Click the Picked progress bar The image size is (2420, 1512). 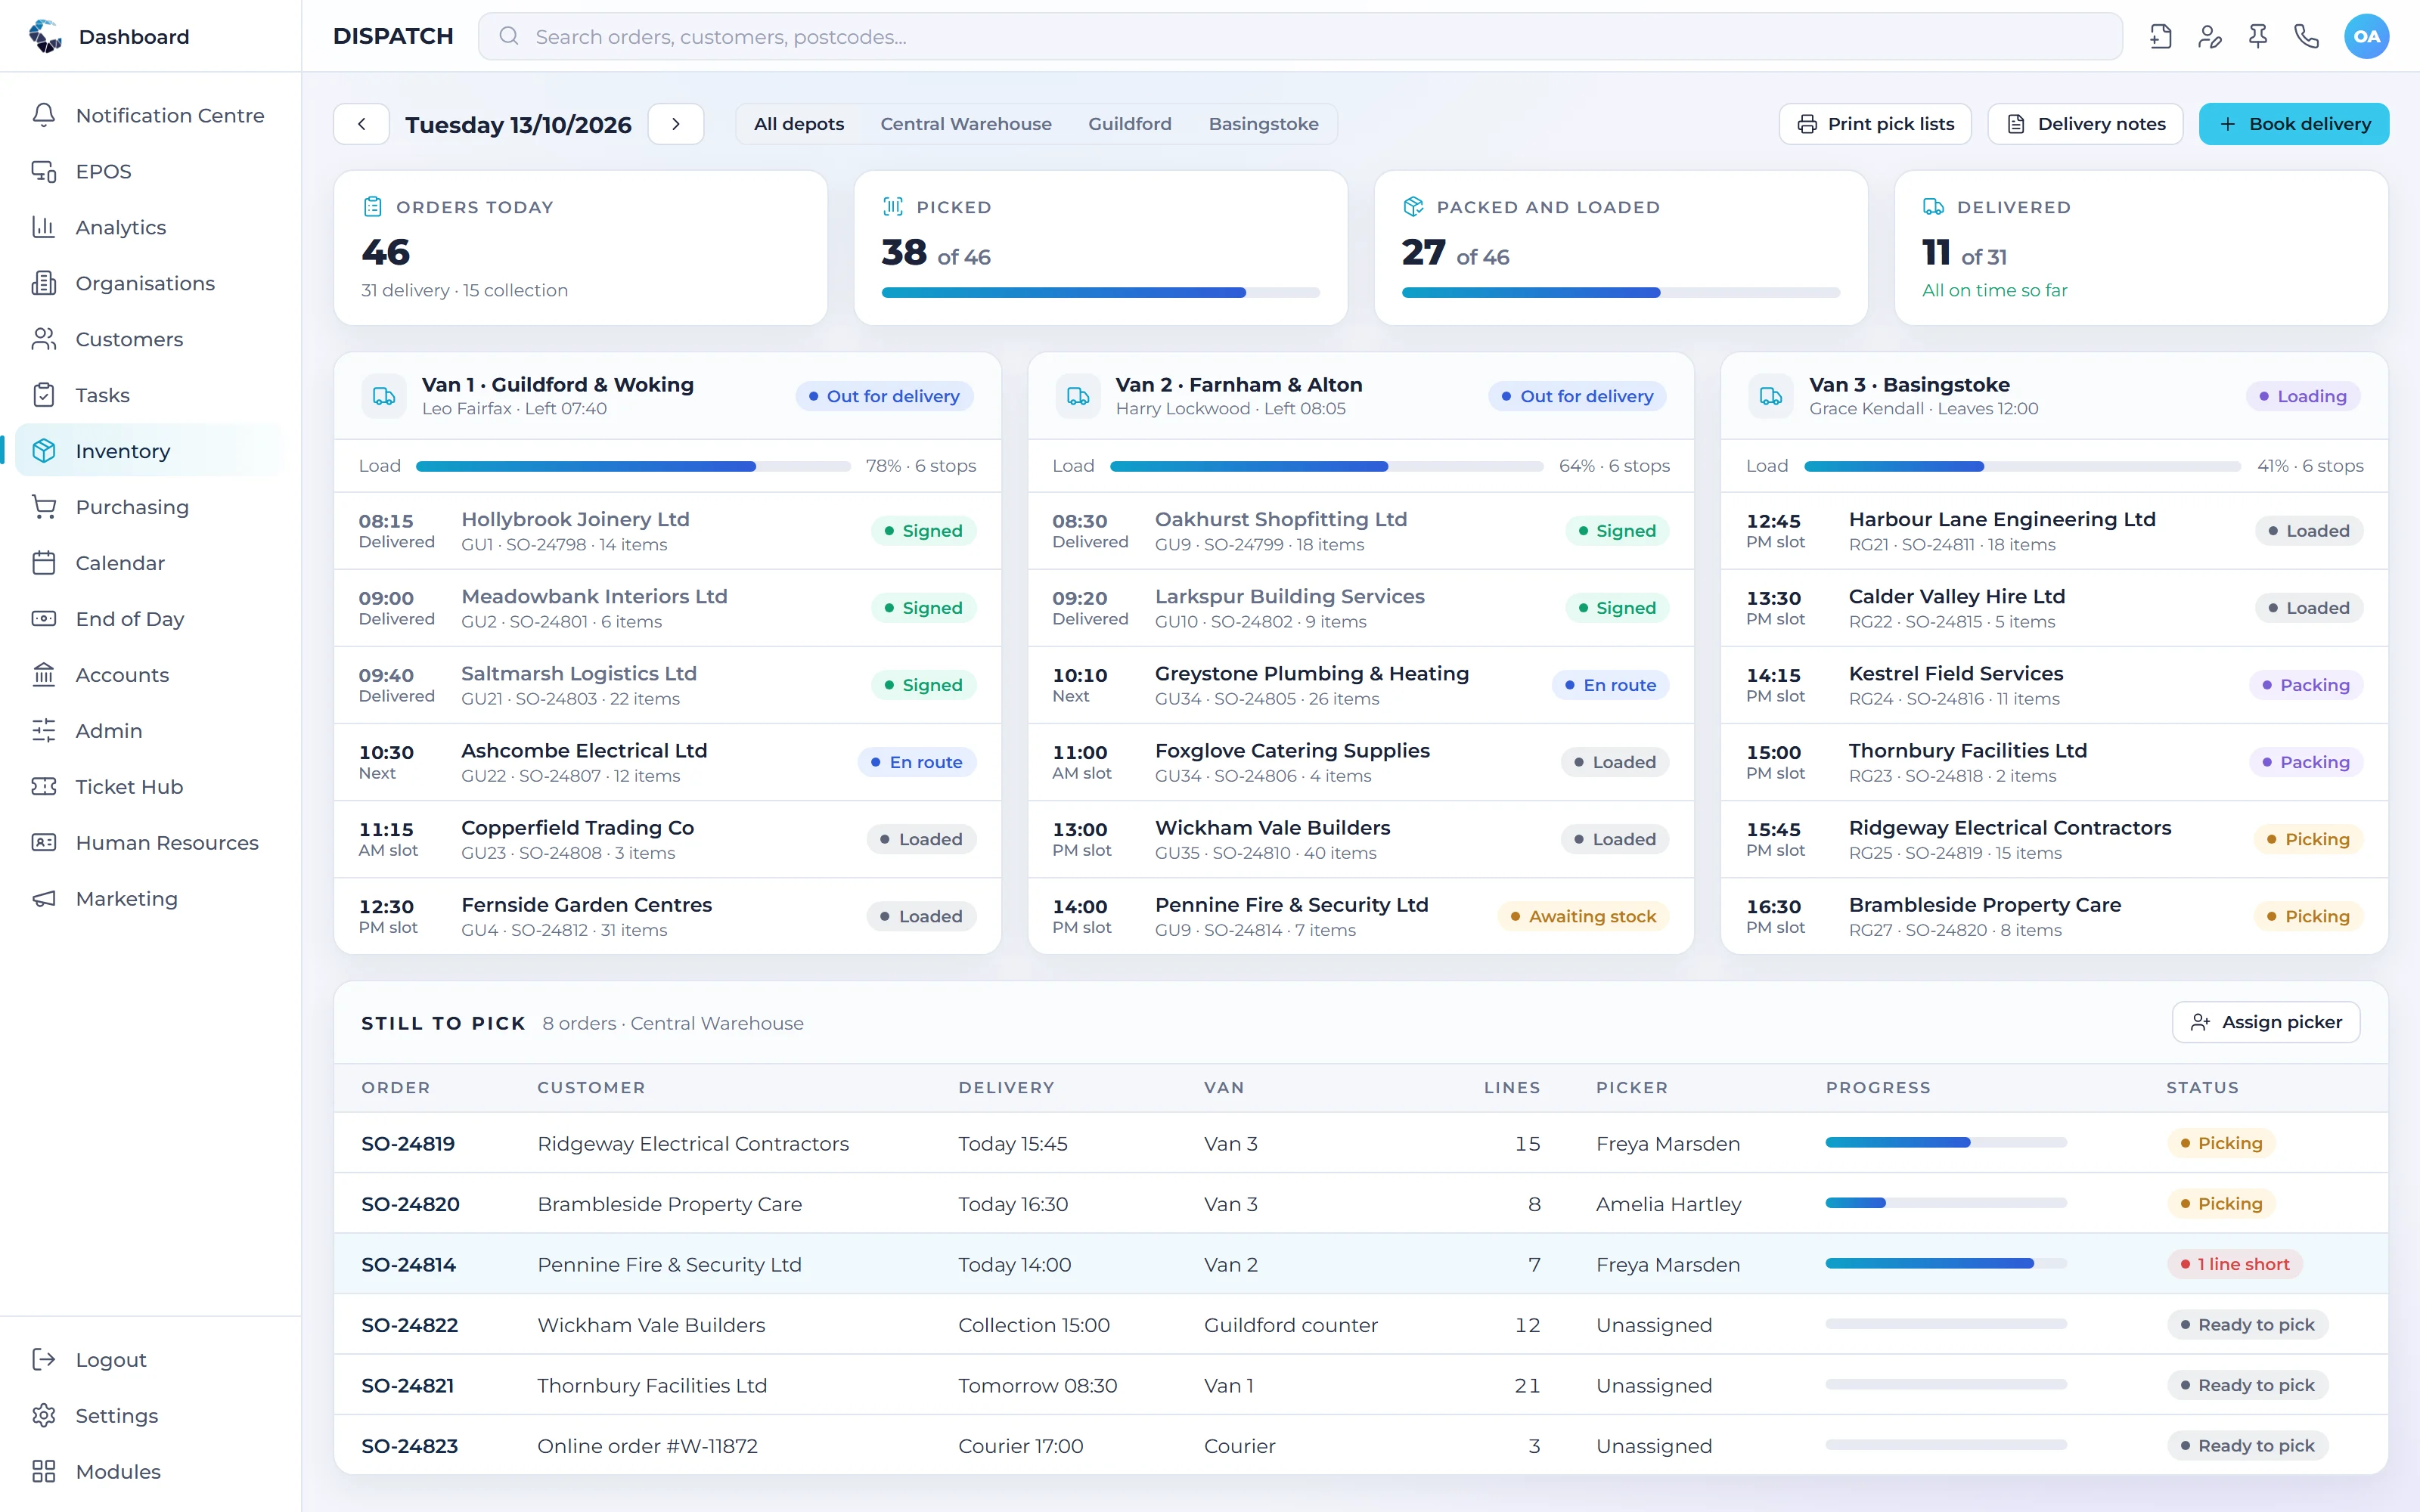[1100, 293]
